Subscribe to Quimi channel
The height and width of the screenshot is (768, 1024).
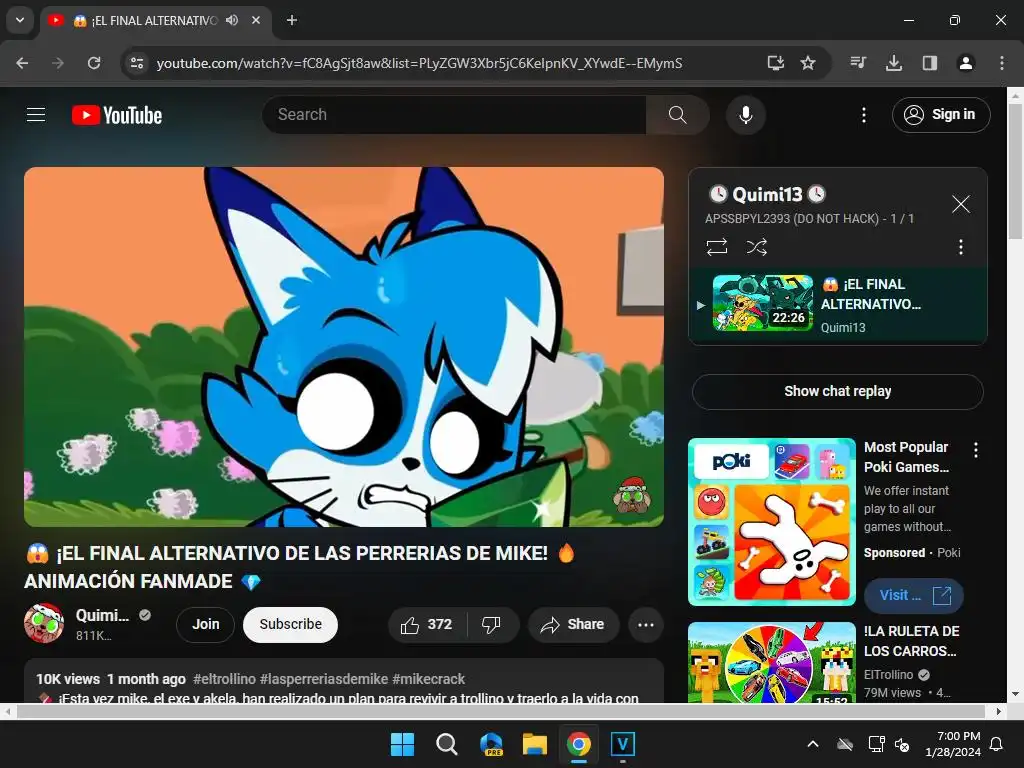291,625
